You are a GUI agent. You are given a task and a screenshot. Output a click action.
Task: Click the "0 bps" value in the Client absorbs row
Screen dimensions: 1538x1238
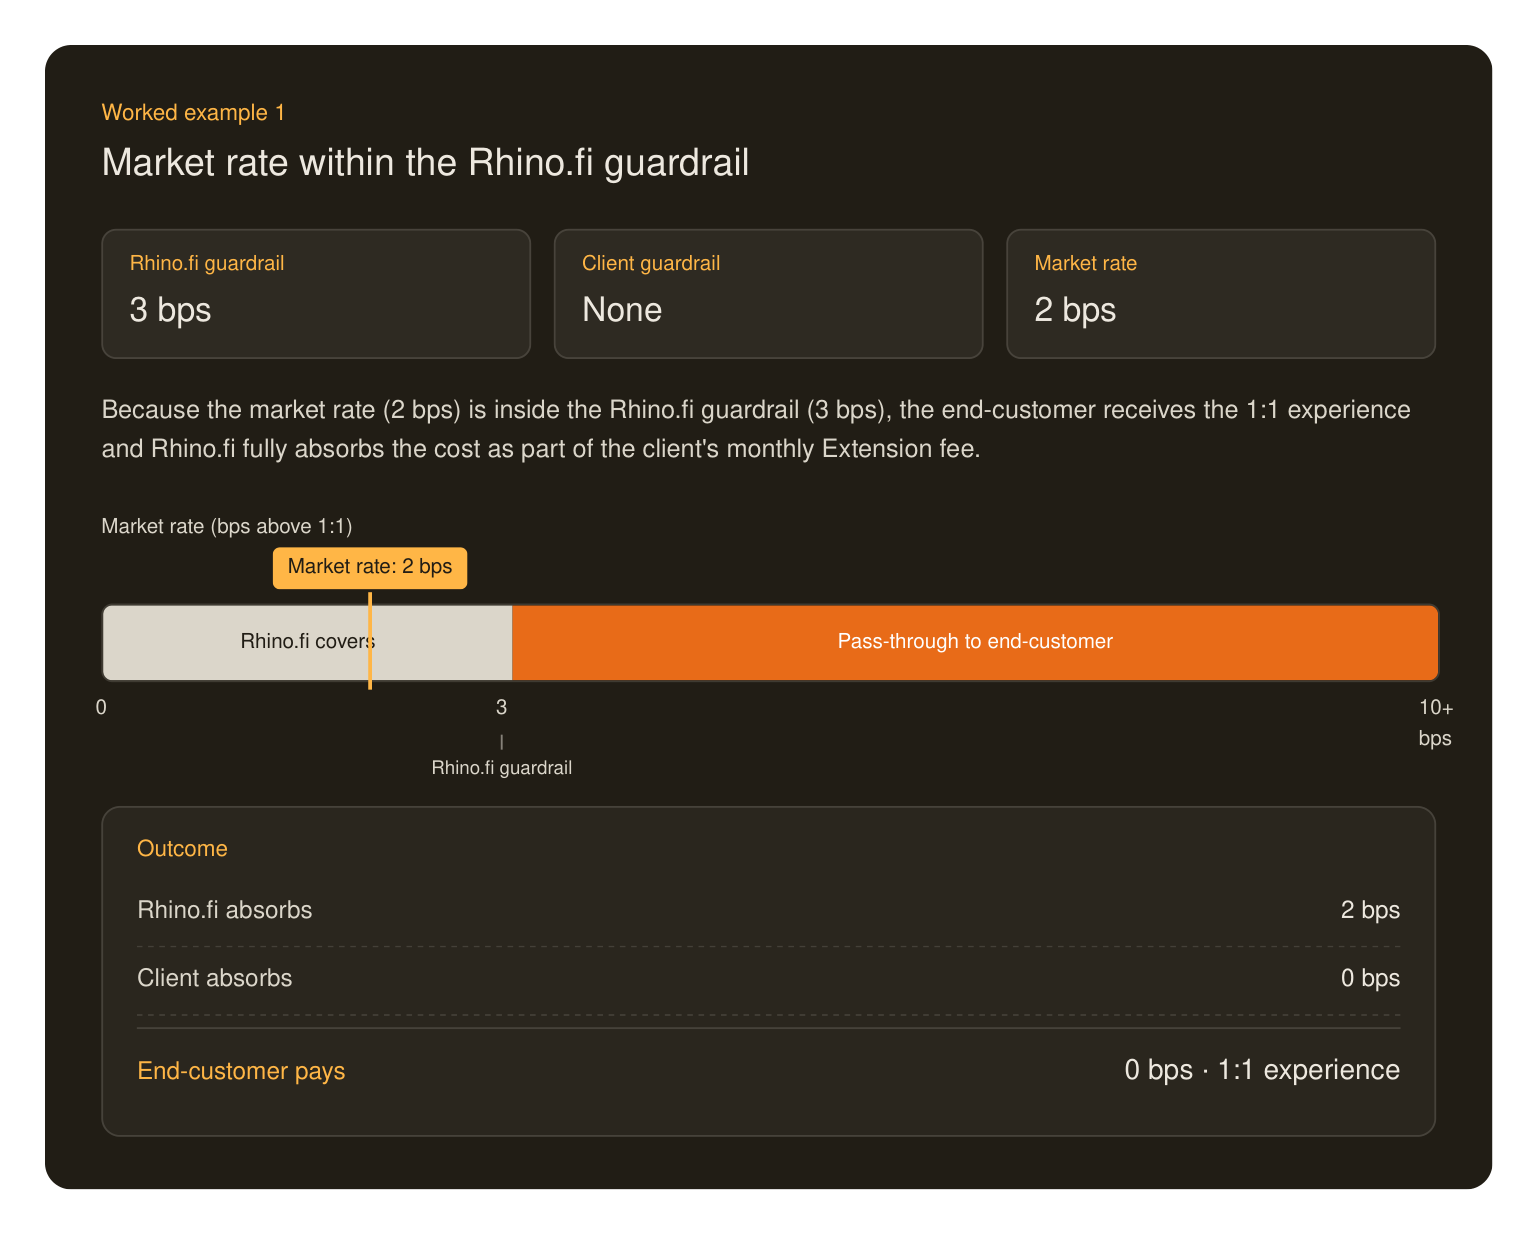point(1370,978)
